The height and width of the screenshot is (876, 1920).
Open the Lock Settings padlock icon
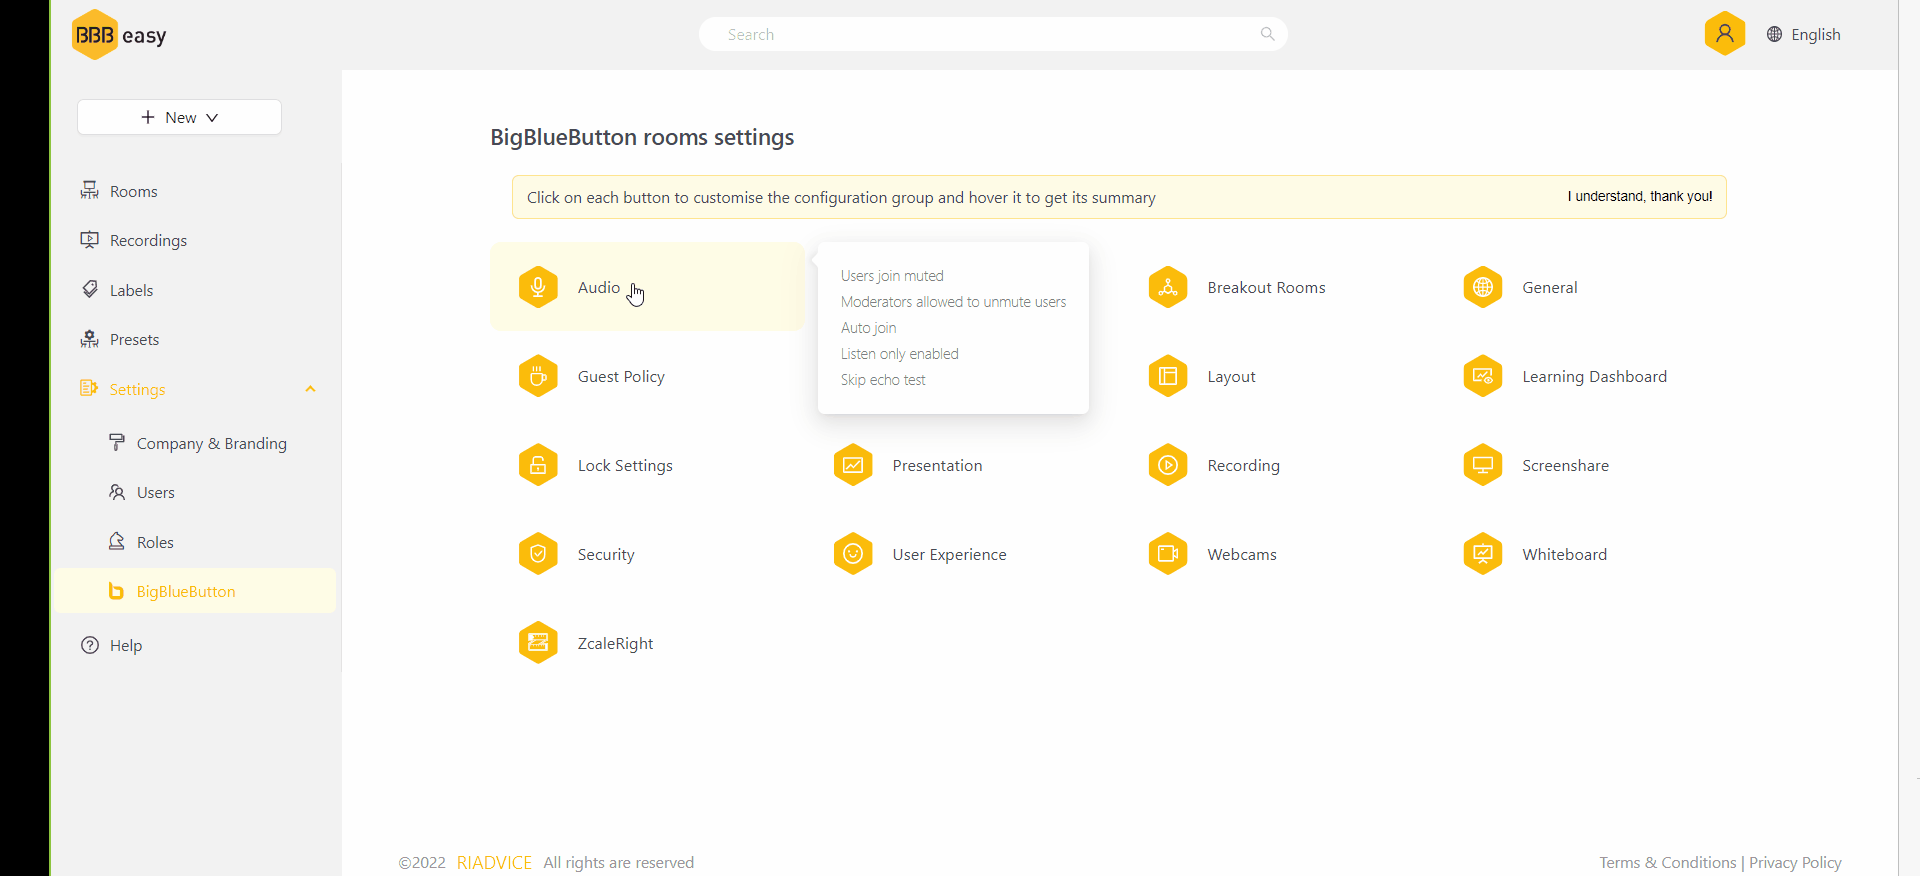pyautogui.click(x=538, y=465)
